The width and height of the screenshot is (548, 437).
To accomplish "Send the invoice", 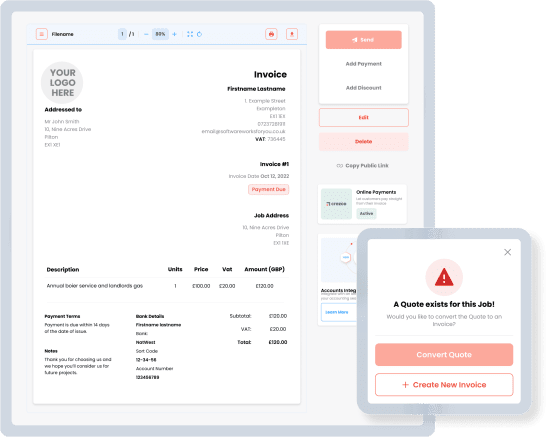I will 363,40.
